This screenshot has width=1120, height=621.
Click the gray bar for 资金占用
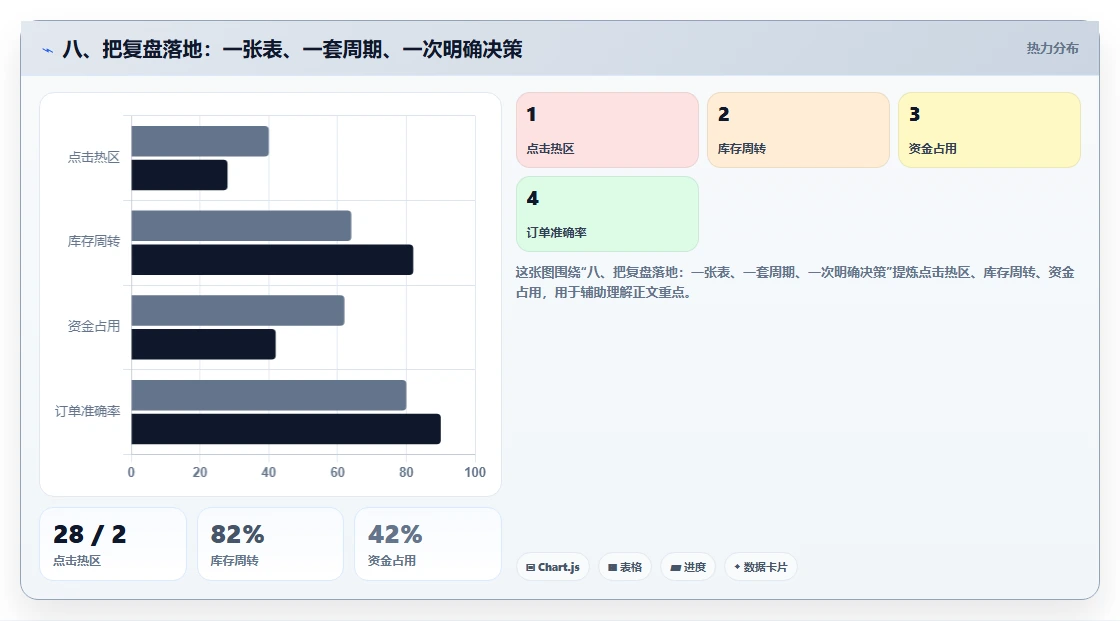pos(238,311)
